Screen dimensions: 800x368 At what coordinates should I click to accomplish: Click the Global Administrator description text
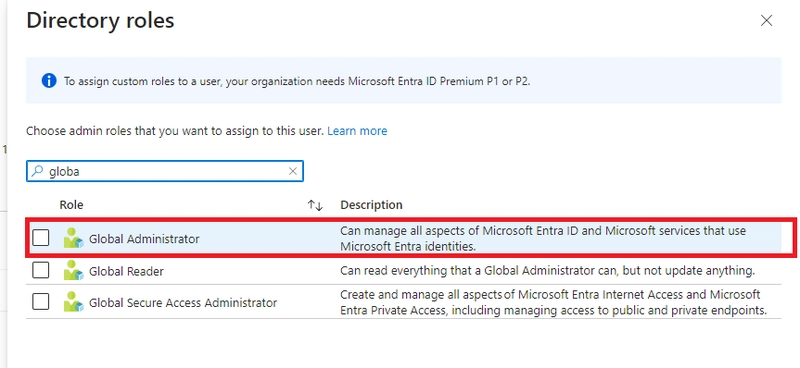543,238
